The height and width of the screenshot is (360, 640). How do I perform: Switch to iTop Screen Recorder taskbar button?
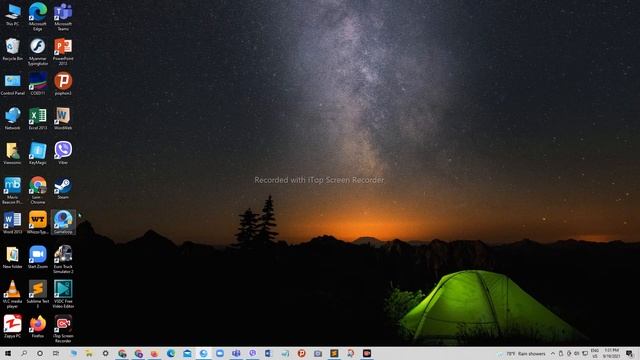pyautogui.click(x=367, y=353)
